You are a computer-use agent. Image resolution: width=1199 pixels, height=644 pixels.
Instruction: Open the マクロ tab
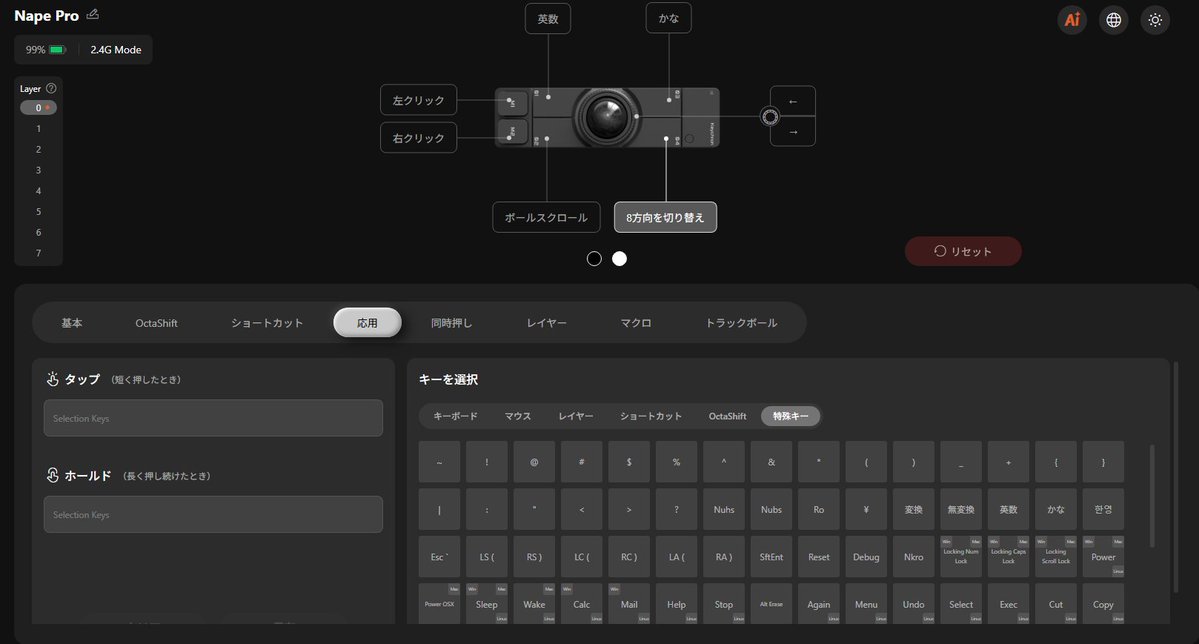[x=635, y=323]
